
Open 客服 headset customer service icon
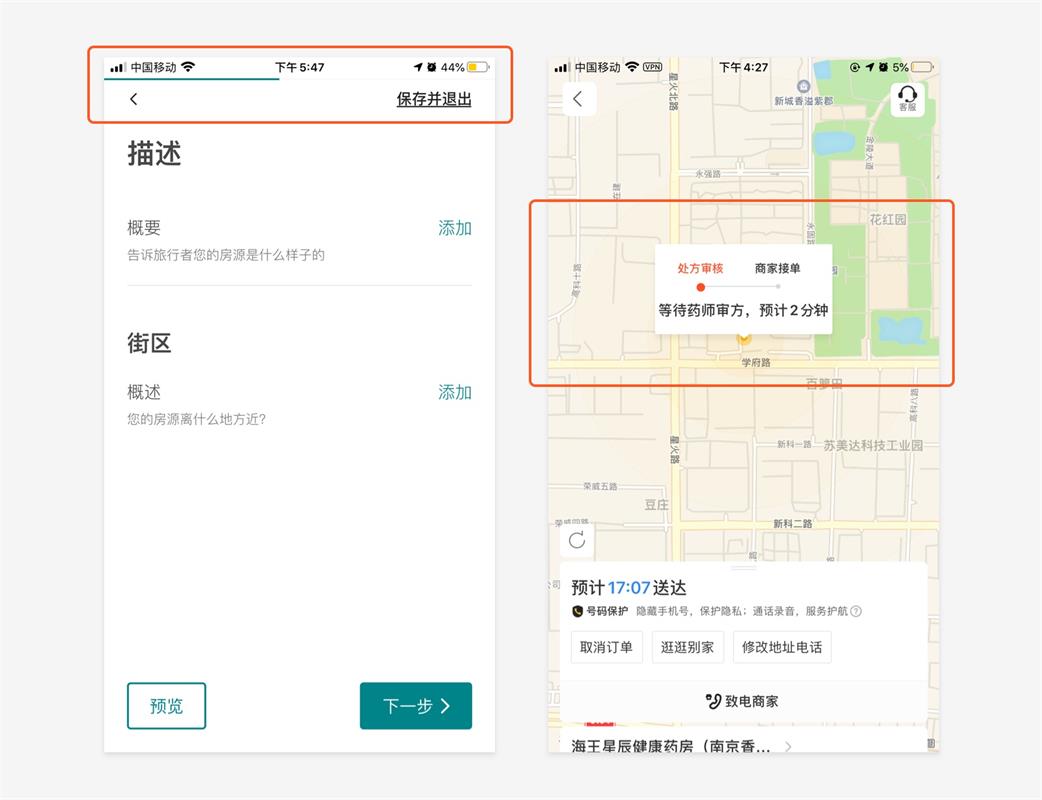click(907, 99)
